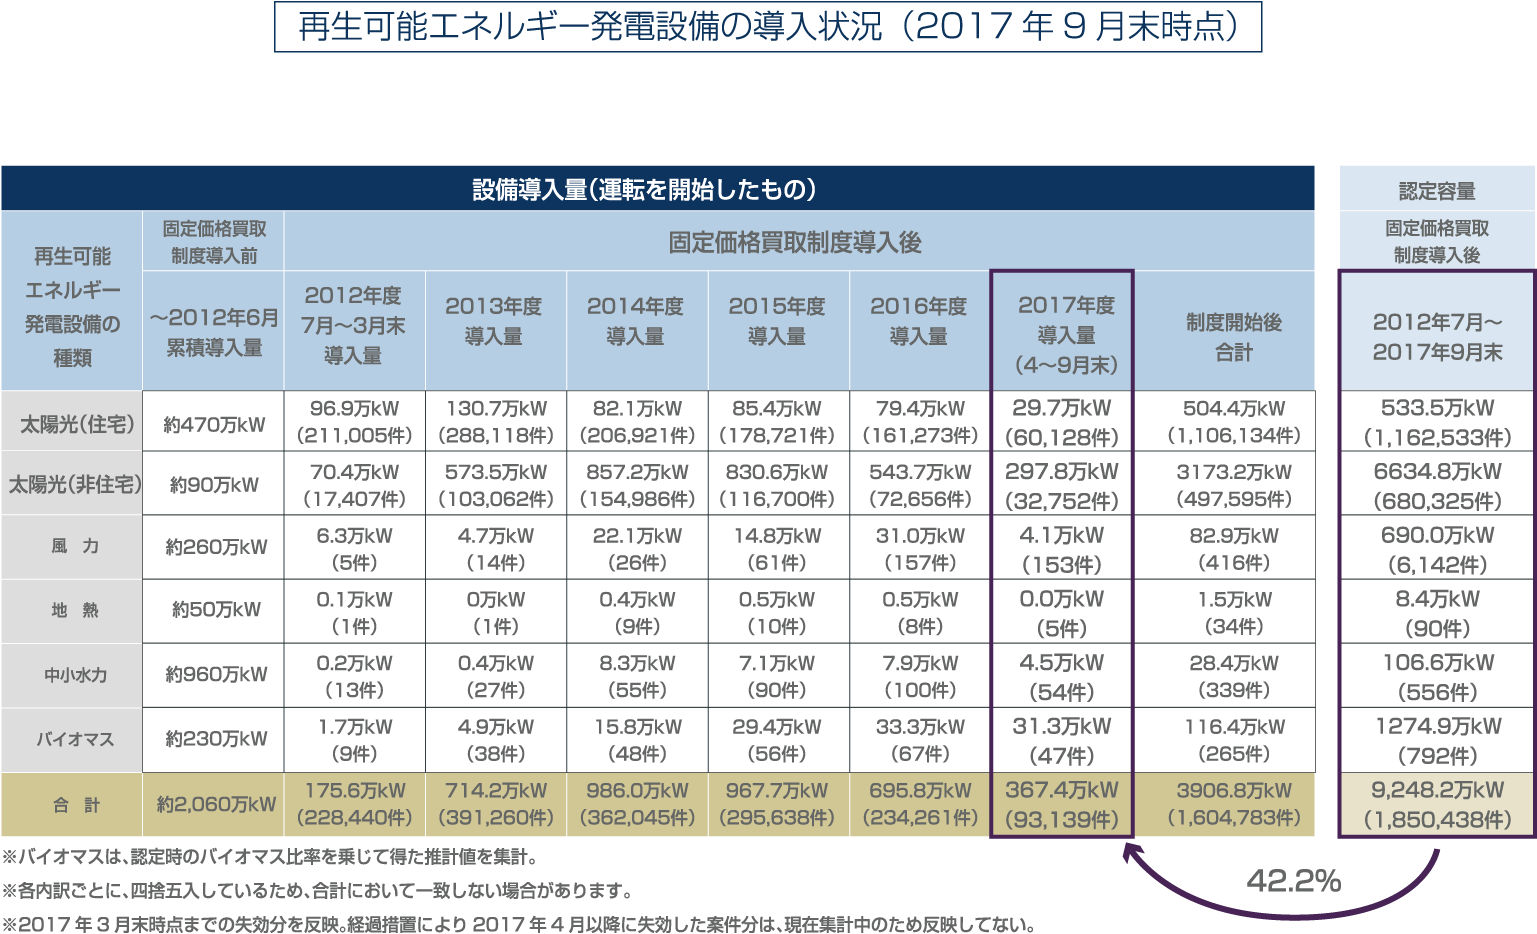The height and width of the screenshot is (934, 1537).
Task: Select the 31.0万kW (157件) cell
Action: pos(919,548)
